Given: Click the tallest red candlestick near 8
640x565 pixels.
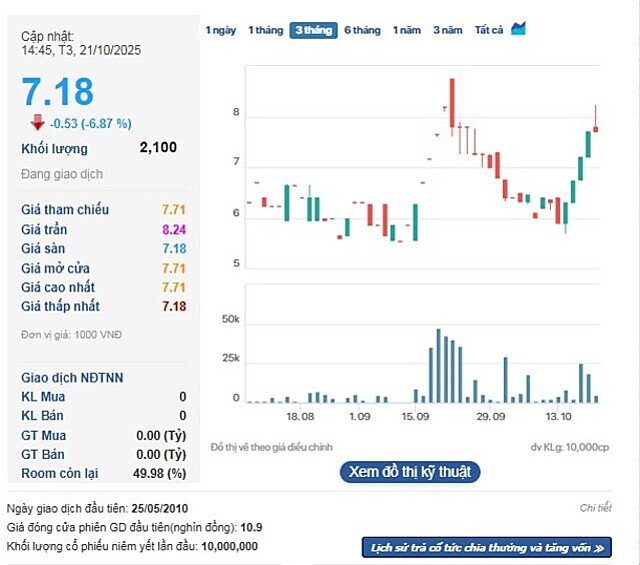Looking at the screenshot, I should pyautogui.click(x=452, y=104).
